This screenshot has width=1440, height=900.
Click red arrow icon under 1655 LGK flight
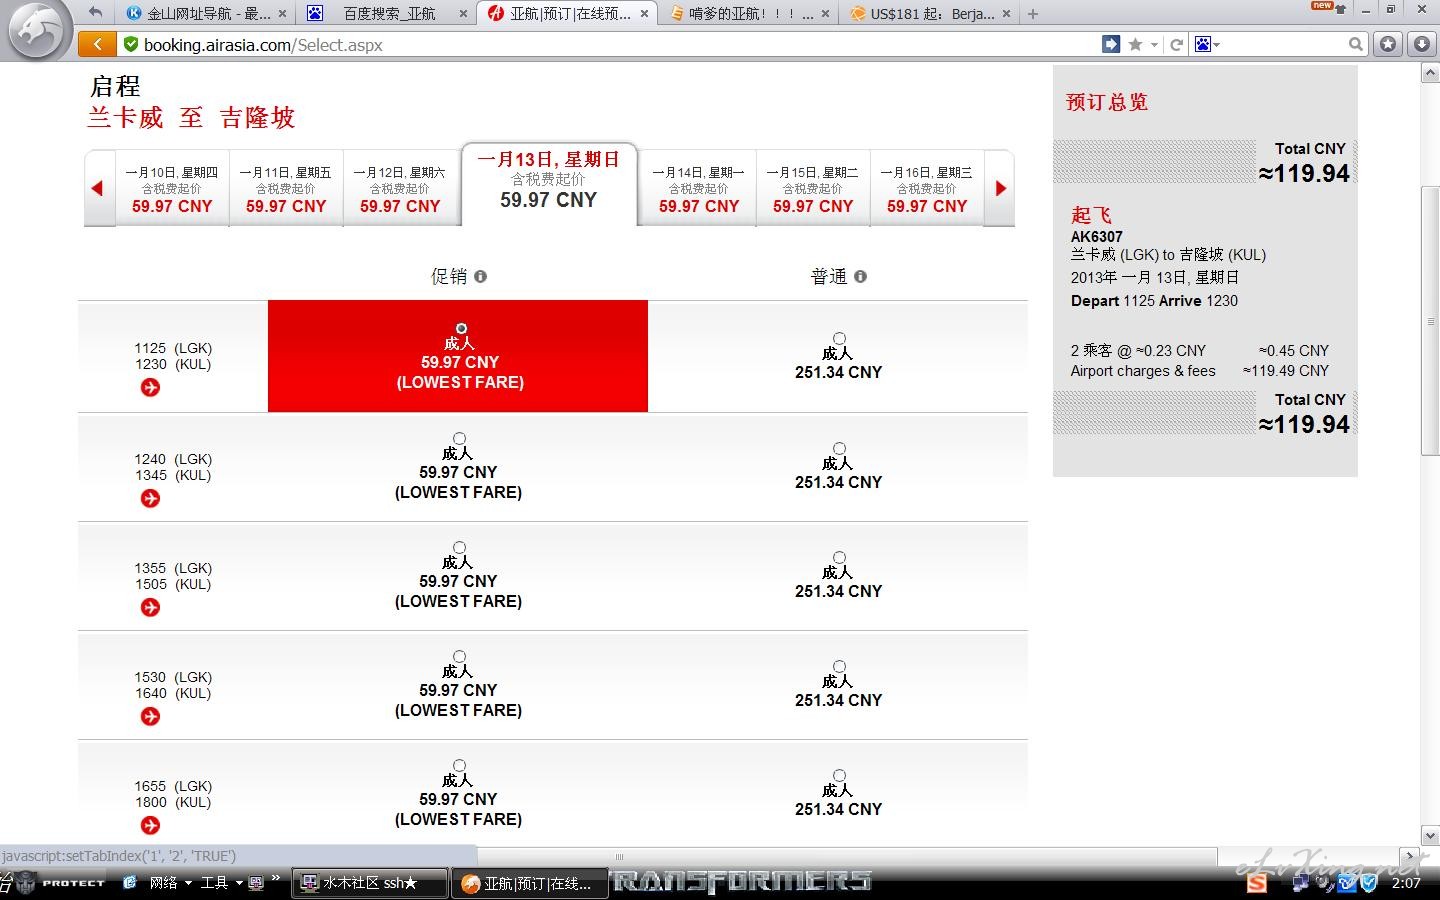point(150,825)
